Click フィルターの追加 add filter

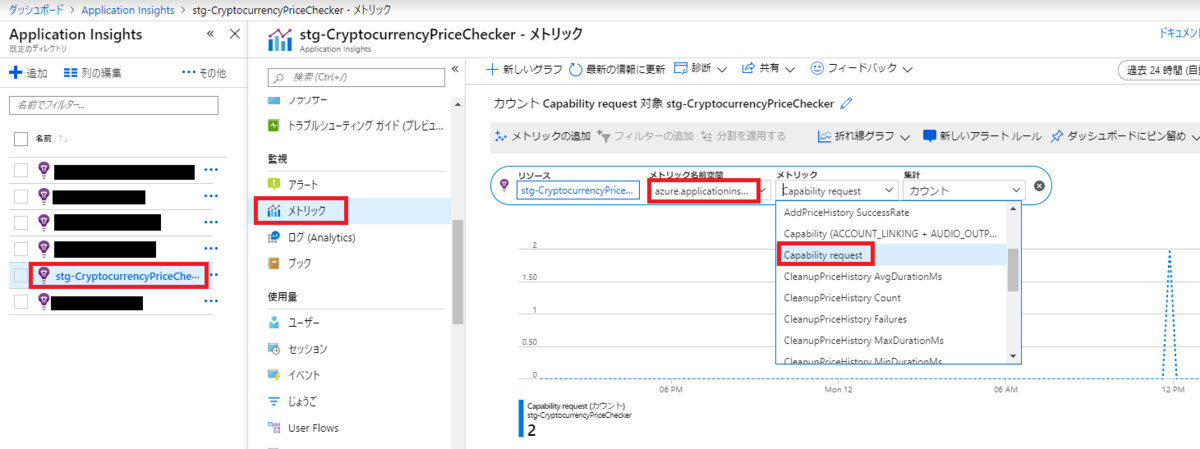644,136
